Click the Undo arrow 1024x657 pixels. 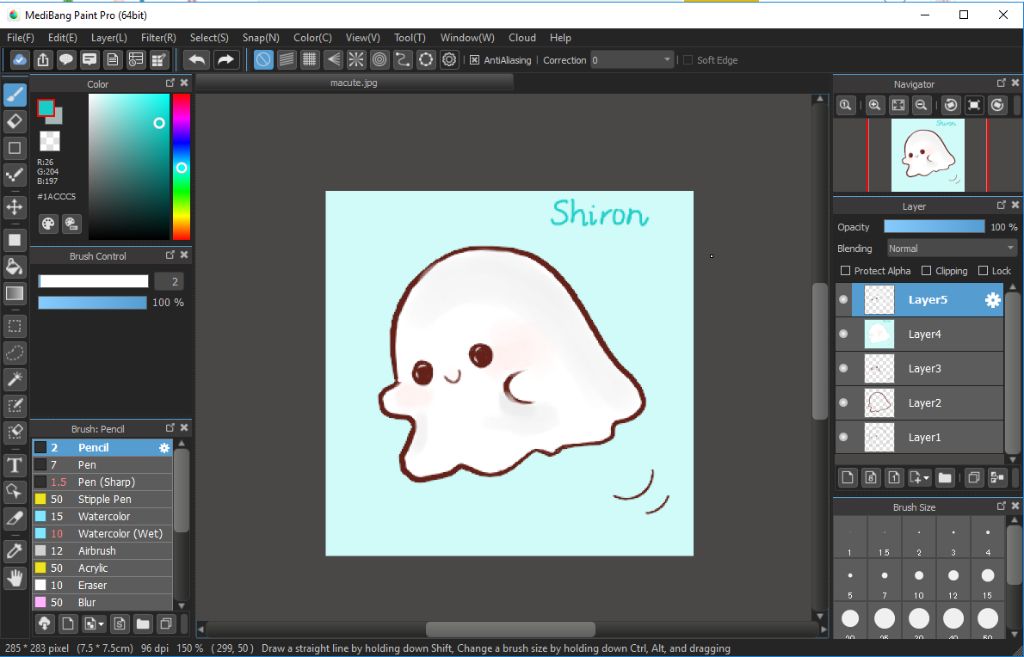click(196, 60)
